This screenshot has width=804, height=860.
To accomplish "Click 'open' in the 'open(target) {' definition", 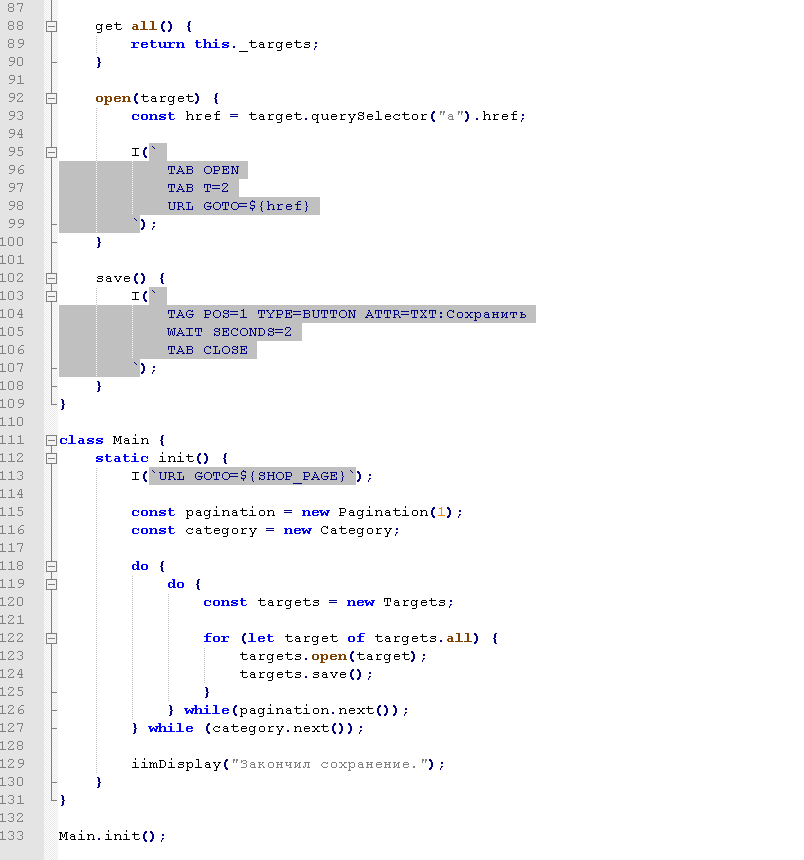I will point(113,98).
